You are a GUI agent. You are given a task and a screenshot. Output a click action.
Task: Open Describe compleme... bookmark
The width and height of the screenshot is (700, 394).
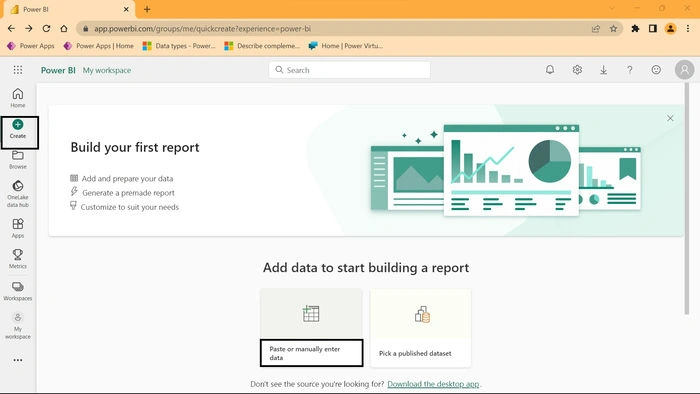[262, 46]
